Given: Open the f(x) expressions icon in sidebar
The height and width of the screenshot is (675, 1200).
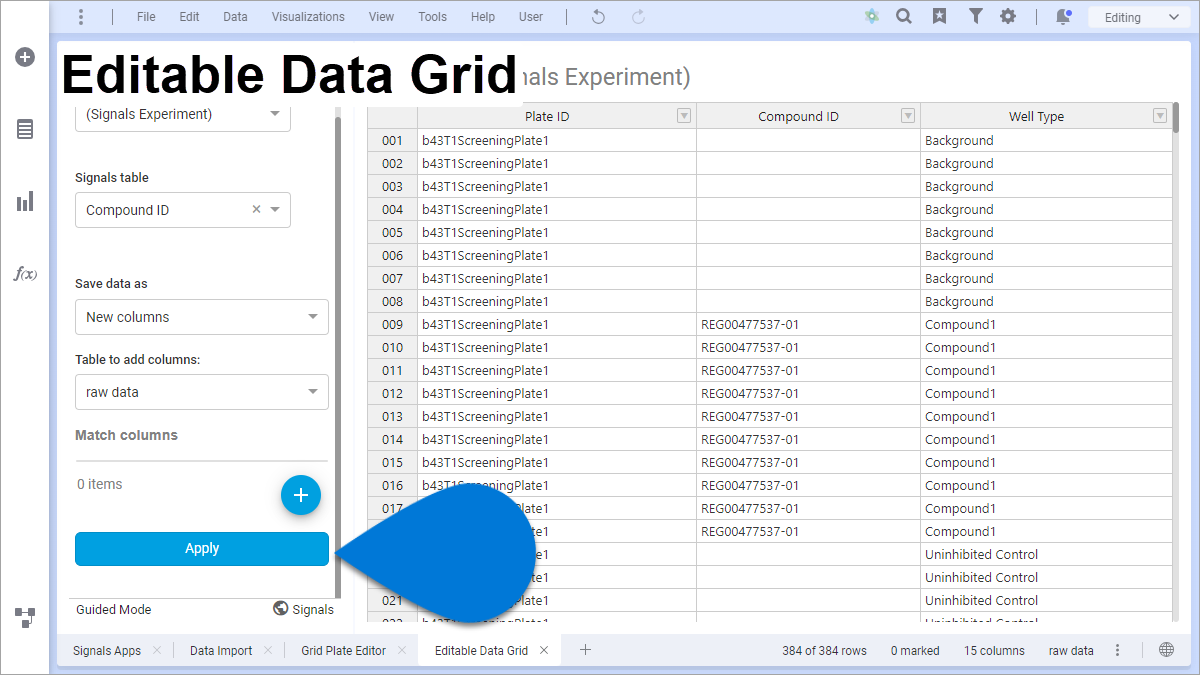Looking at the screenshot, I should point(25,273).
